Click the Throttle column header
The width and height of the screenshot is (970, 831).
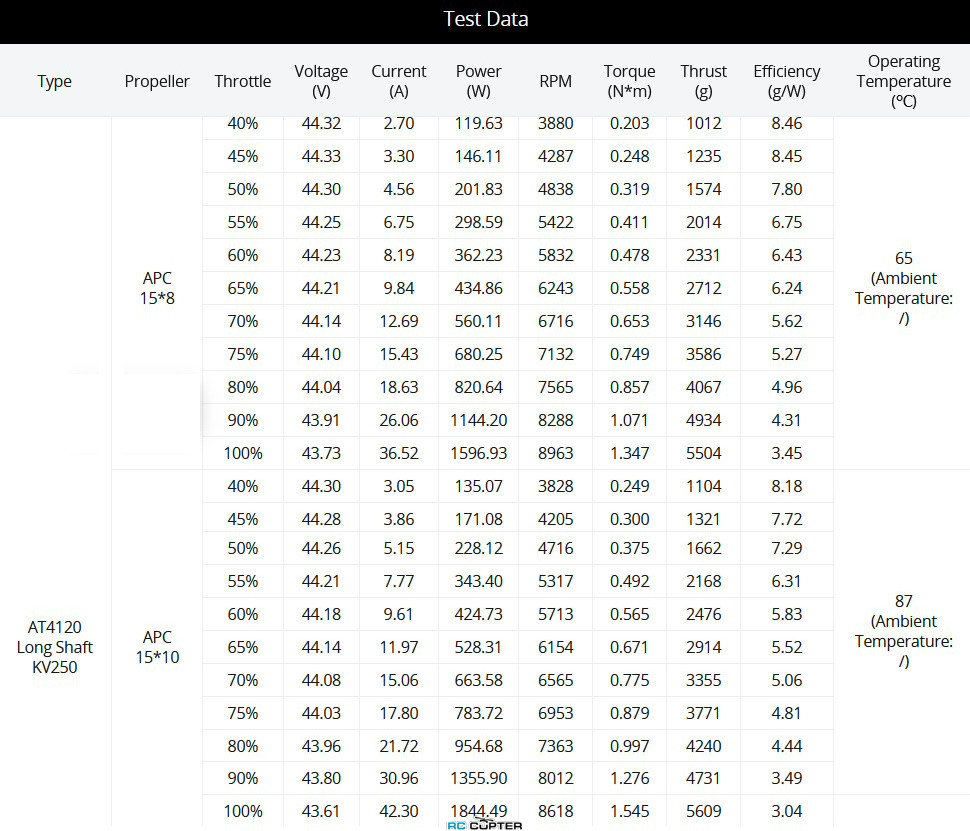[242, 81]
